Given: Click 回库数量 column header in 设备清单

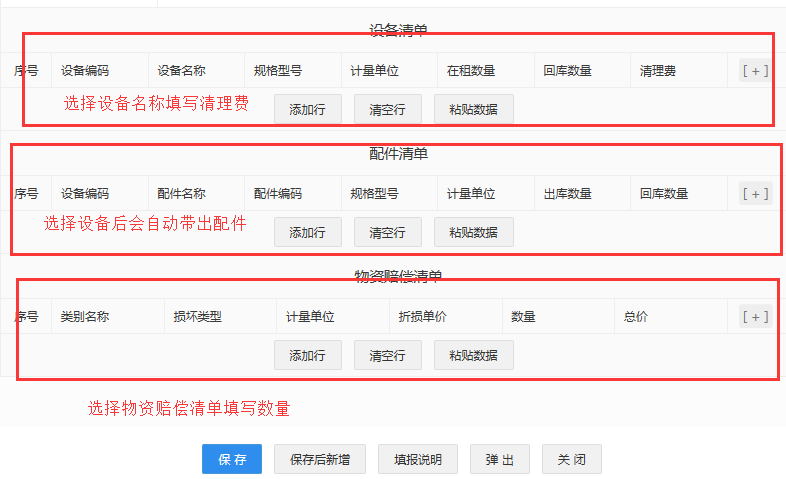Looking at the screenshot, I should tap(567, 71).
